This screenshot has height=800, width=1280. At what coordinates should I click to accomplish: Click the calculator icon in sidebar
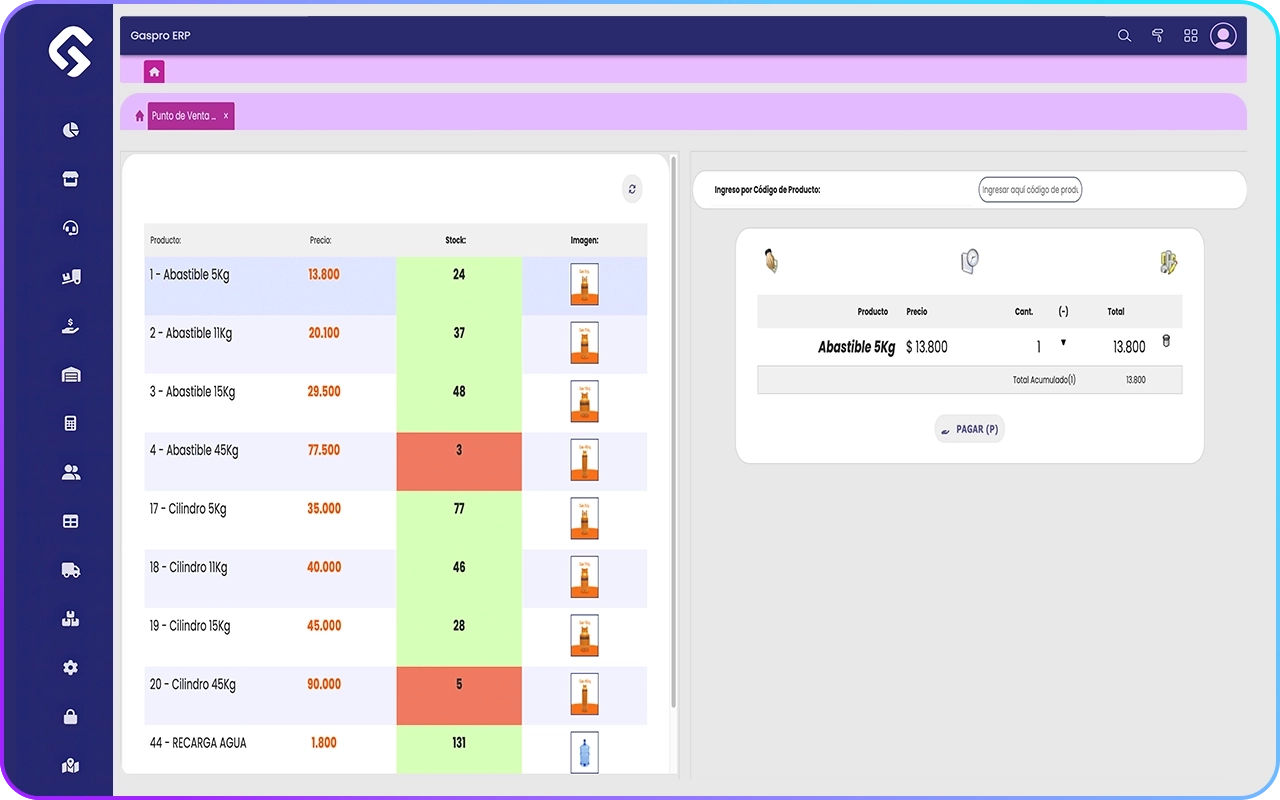tap(70, 423)
